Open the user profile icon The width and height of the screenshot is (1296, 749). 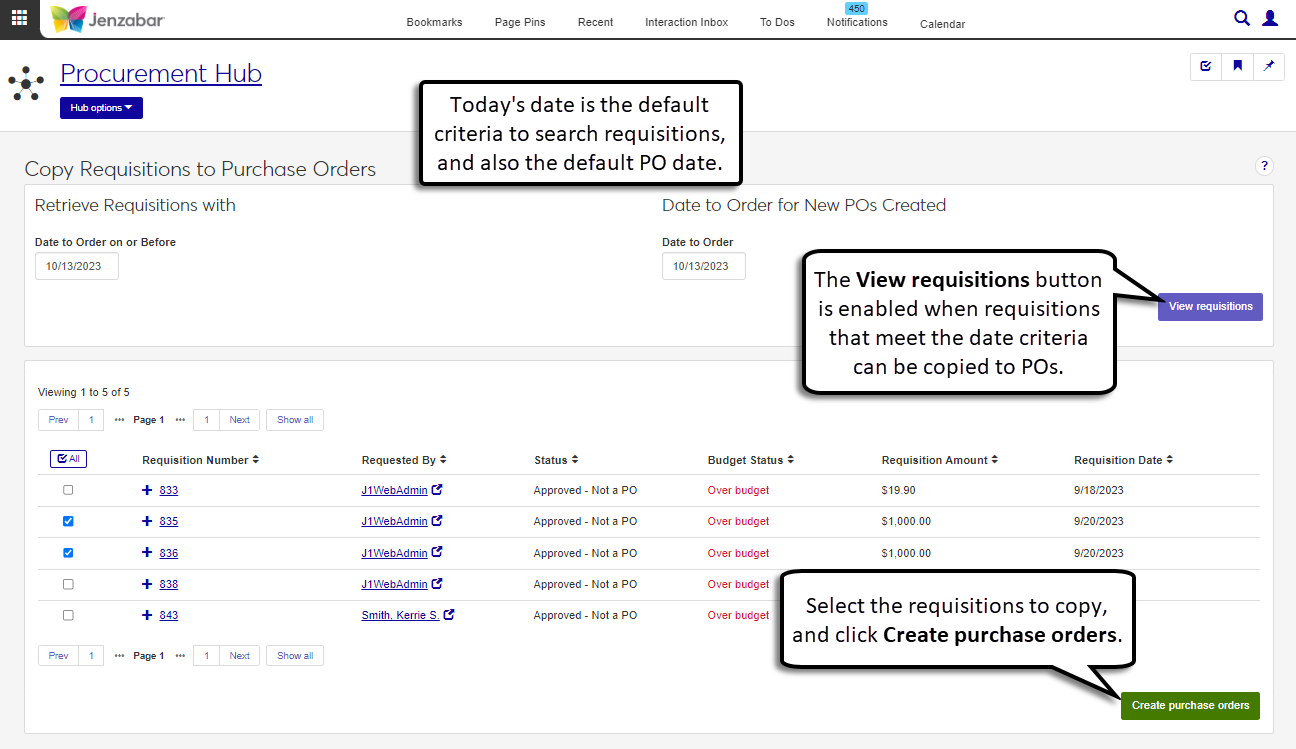click(1270, 18)
